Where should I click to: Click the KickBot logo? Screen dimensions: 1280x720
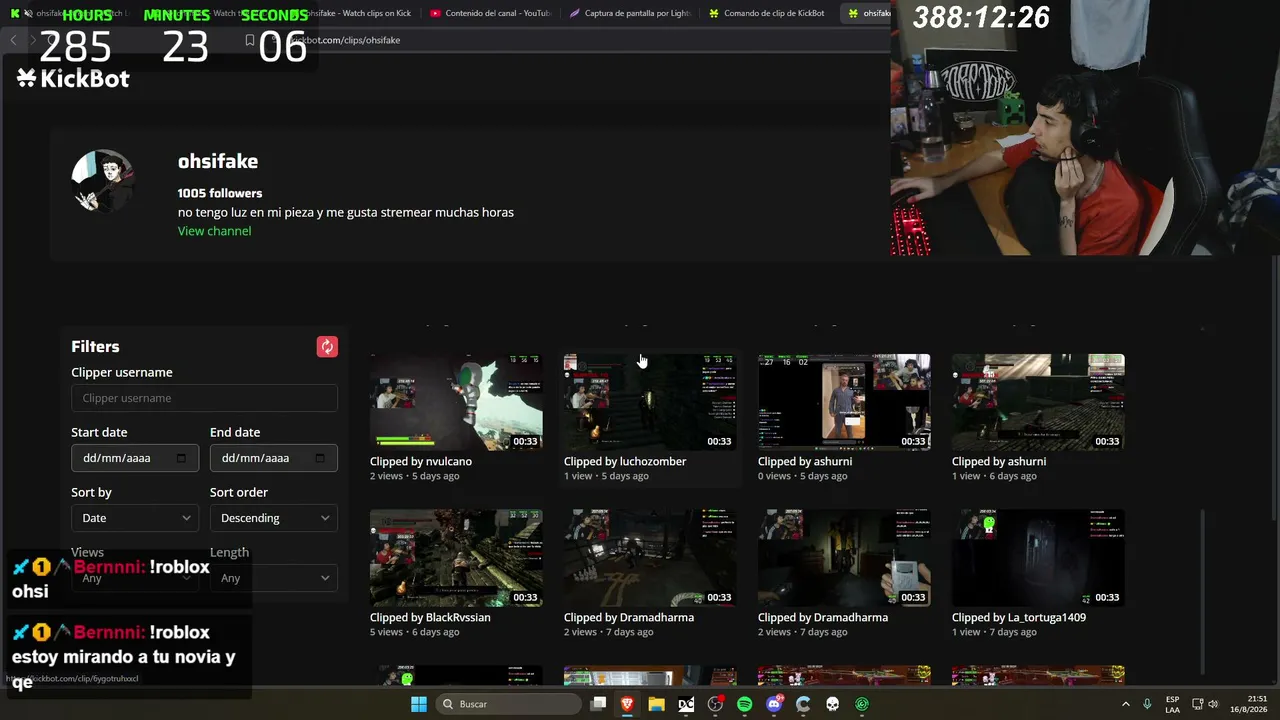coord(73,78)
